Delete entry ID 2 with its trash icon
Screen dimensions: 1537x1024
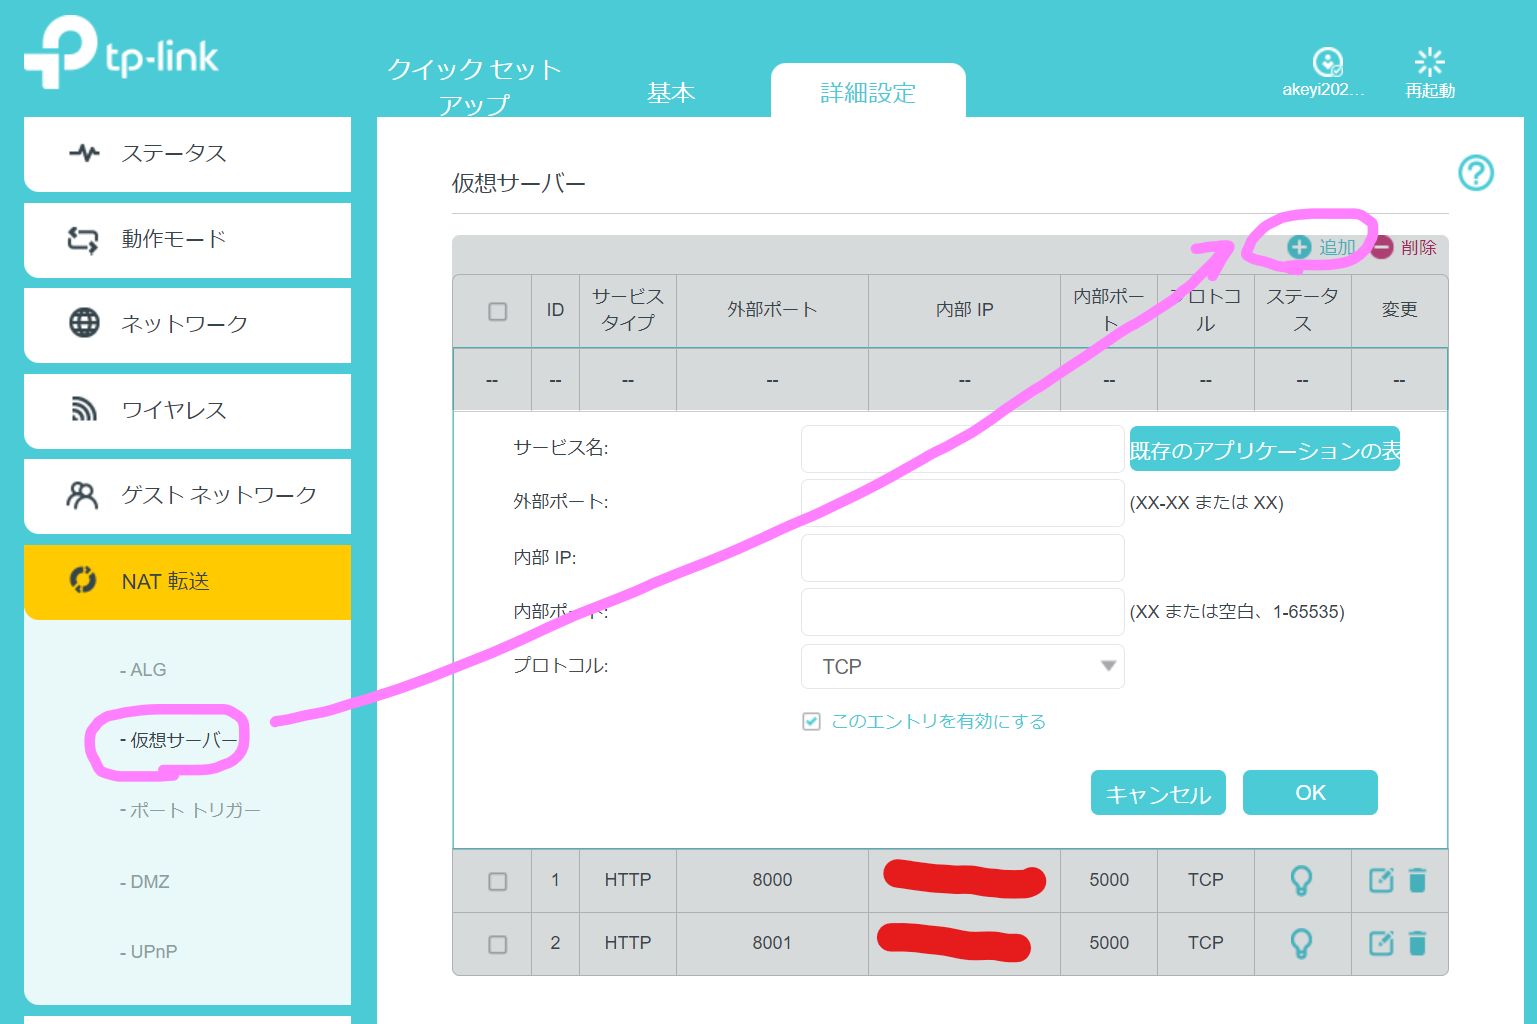pyautogui.click(x=1420, y=943)
